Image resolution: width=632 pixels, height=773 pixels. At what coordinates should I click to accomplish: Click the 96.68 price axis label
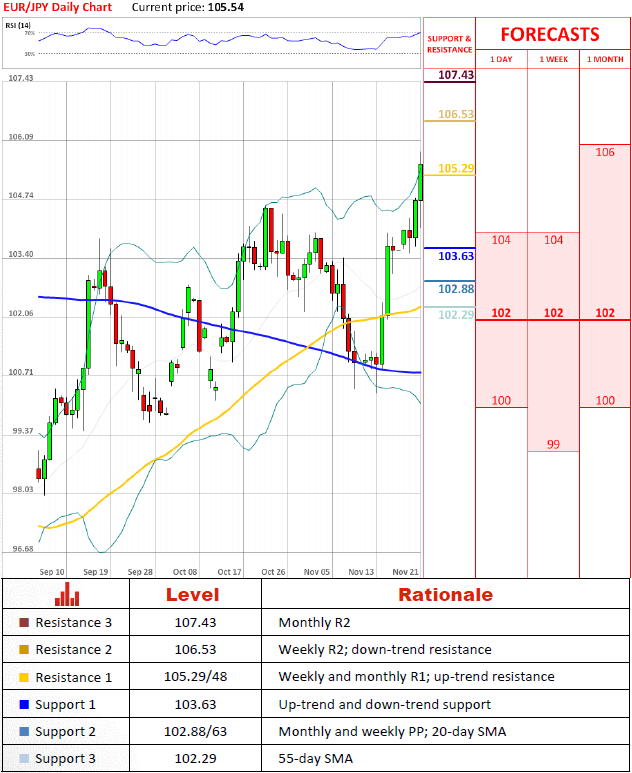pos(23,549)
